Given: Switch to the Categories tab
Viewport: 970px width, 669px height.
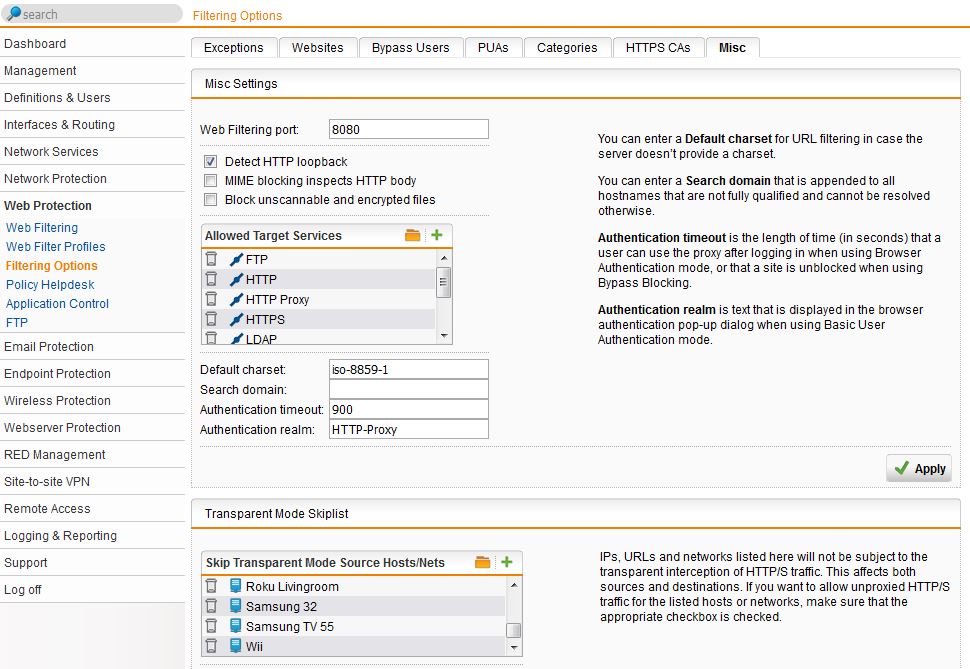Looking at the screenshot, I should tap(567, 48).
